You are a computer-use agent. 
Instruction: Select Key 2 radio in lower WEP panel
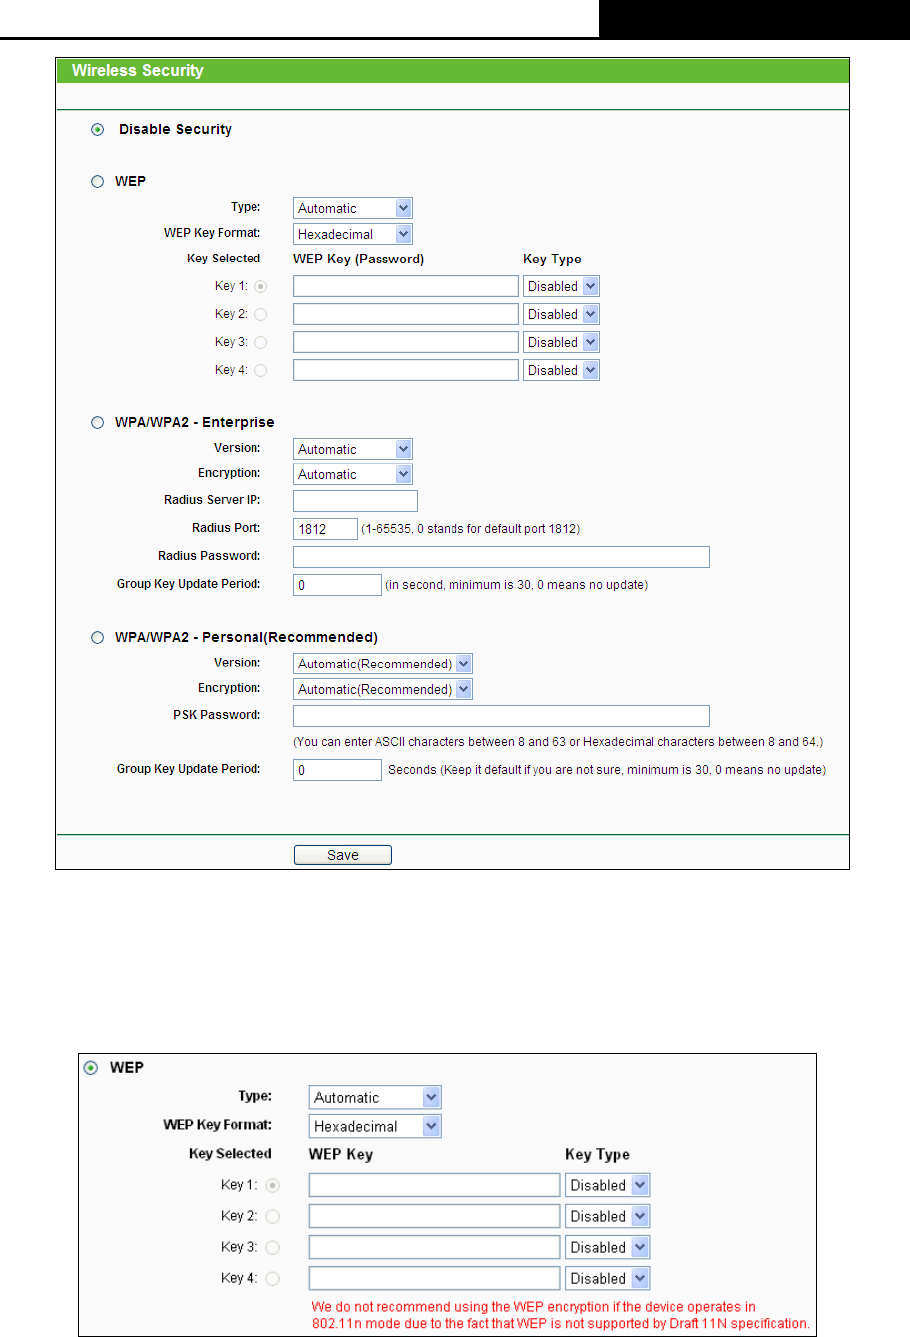pos(273,1216)
